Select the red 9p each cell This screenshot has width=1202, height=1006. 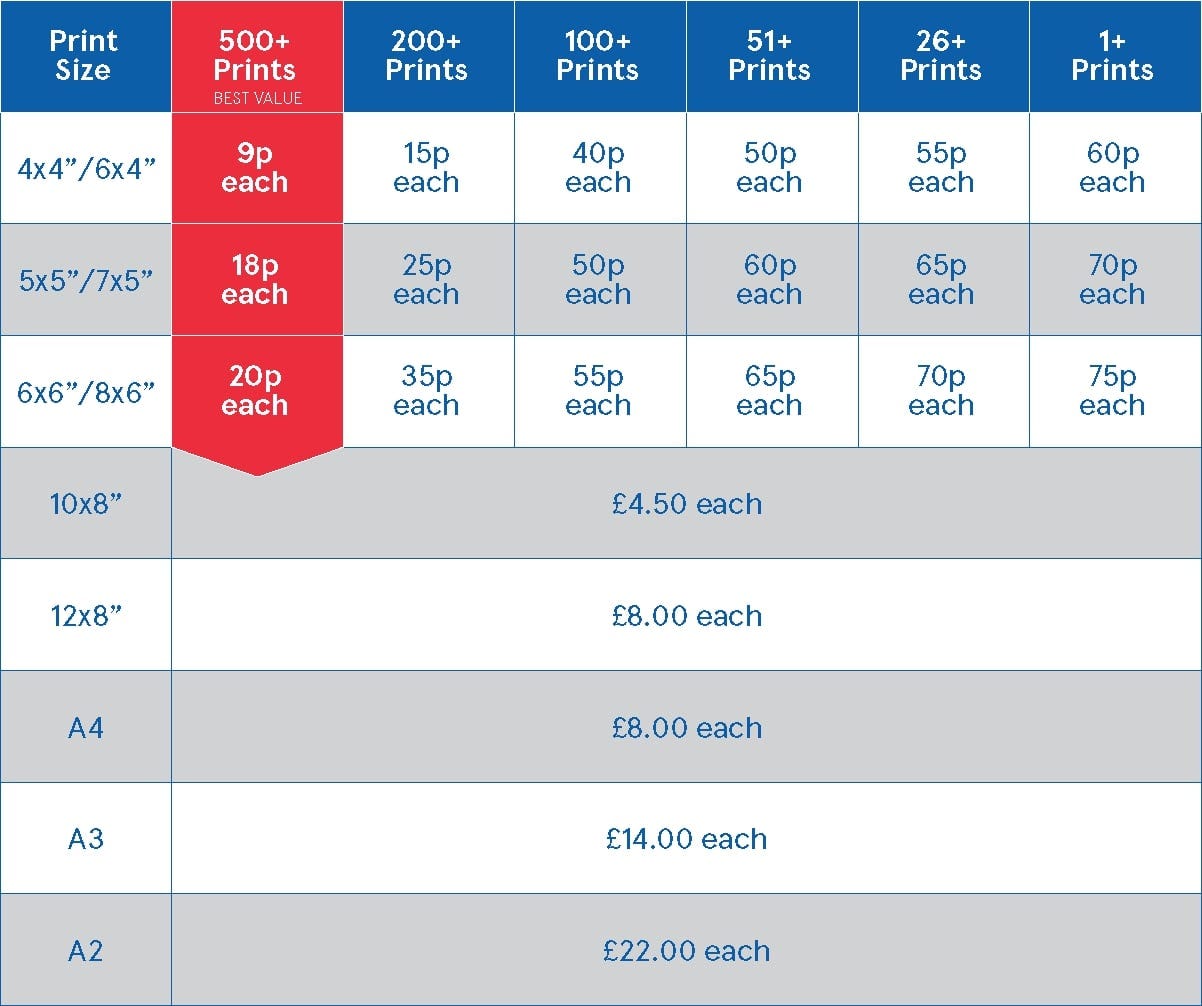[257, 168]
